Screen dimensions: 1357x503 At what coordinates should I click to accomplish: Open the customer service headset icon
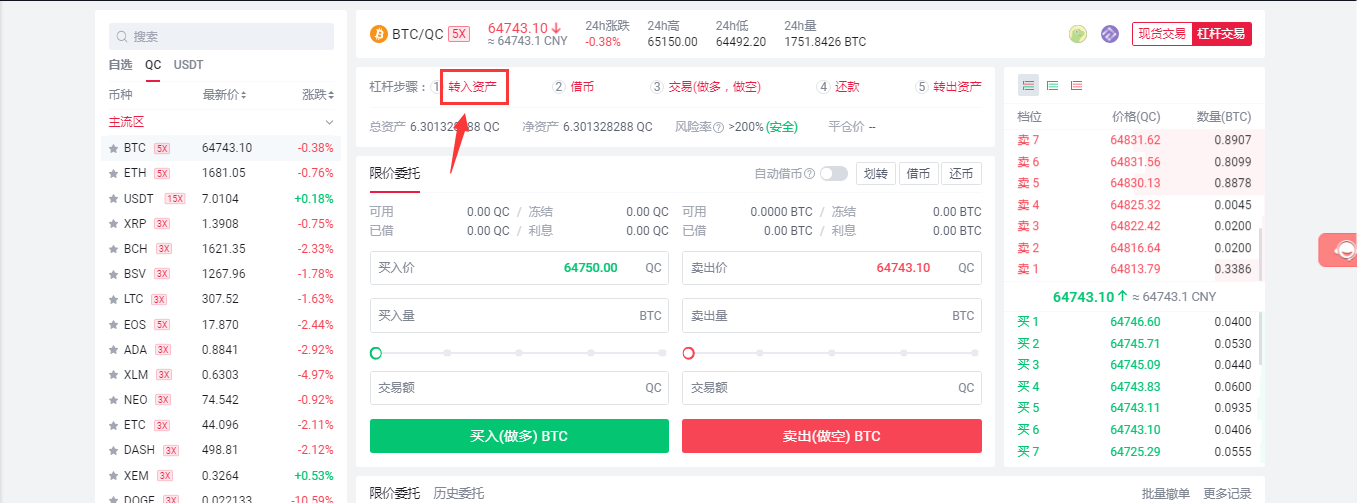click(x=1345, y=249)
